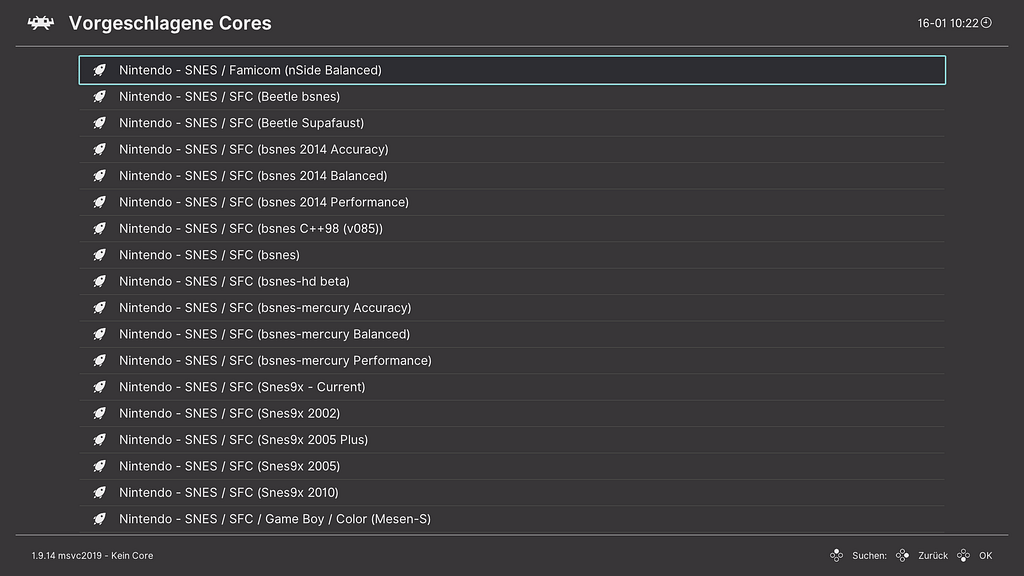Choose bsnes-mercury Accuracy from the list

click(264, 308)
